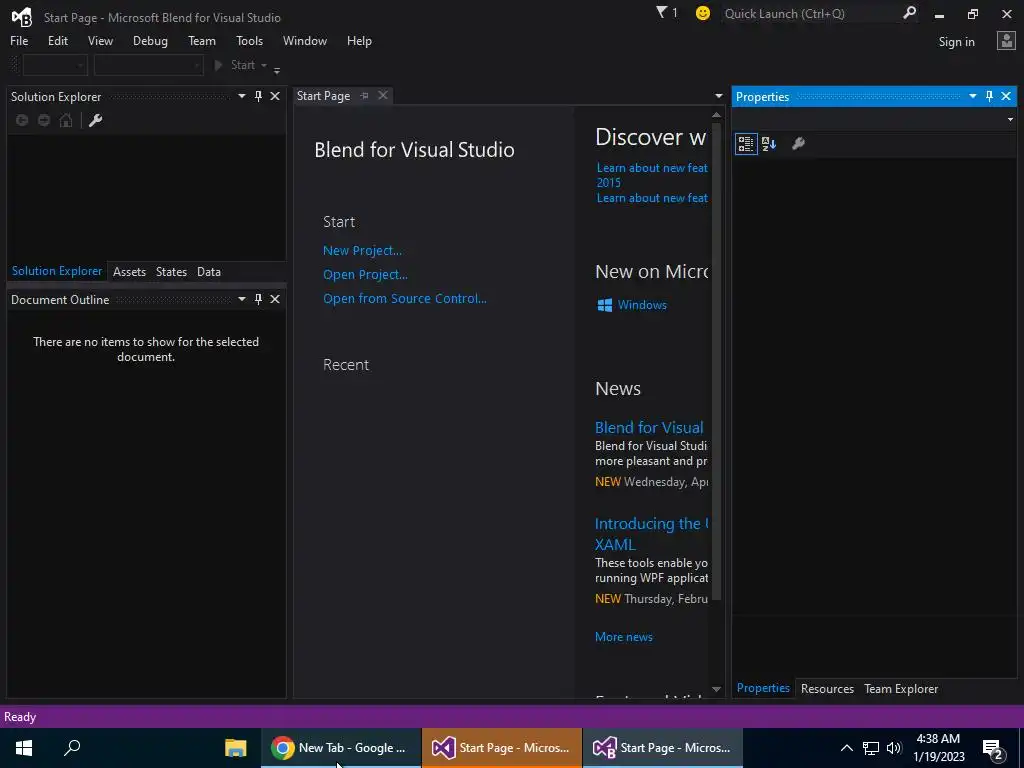The width and height of the screenshot is (1024, 768).
Task: Open the Team menu
Action: pyautogui.click(x=202, y=40)
